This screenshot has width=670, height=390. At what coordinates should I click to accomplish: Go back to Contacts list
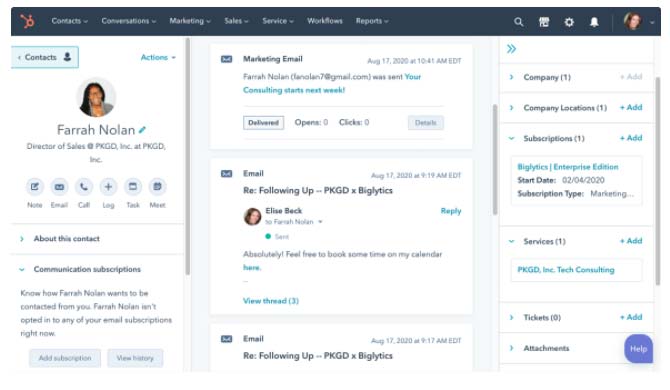[x=45, y=57]
